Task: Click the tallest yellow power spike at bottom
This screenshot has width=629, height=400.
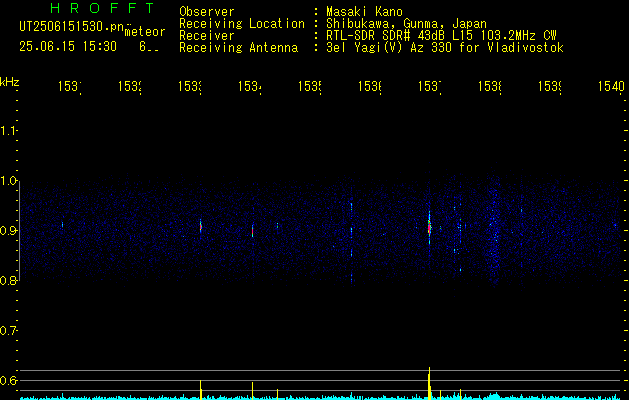Action: coord(429,383)
